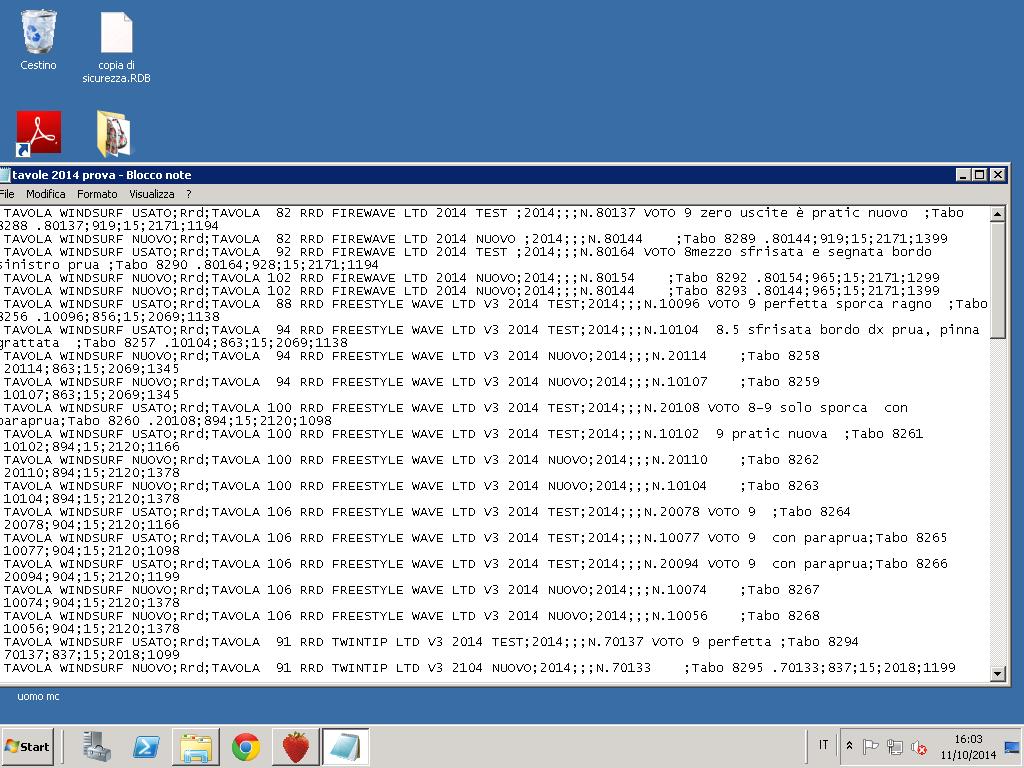Click the Start button

point(27,746)
